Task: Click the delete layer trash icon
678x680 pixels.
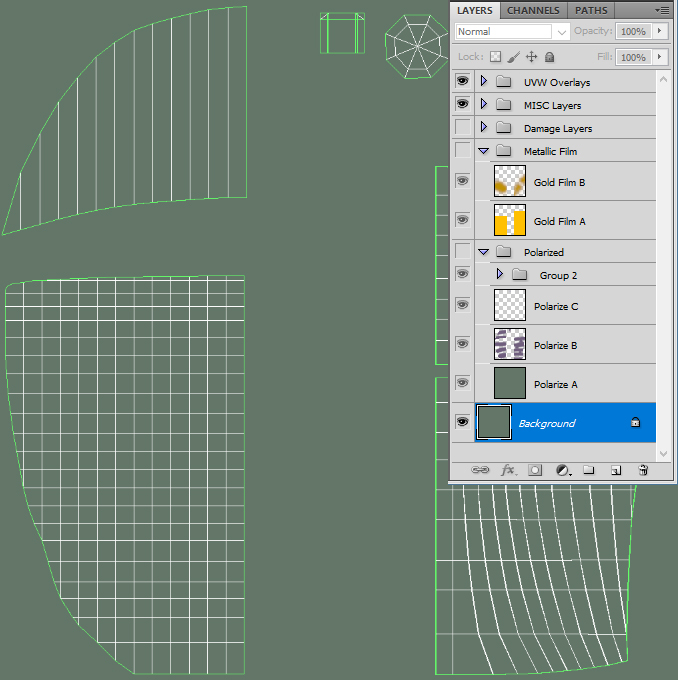Action: [643, 470]
